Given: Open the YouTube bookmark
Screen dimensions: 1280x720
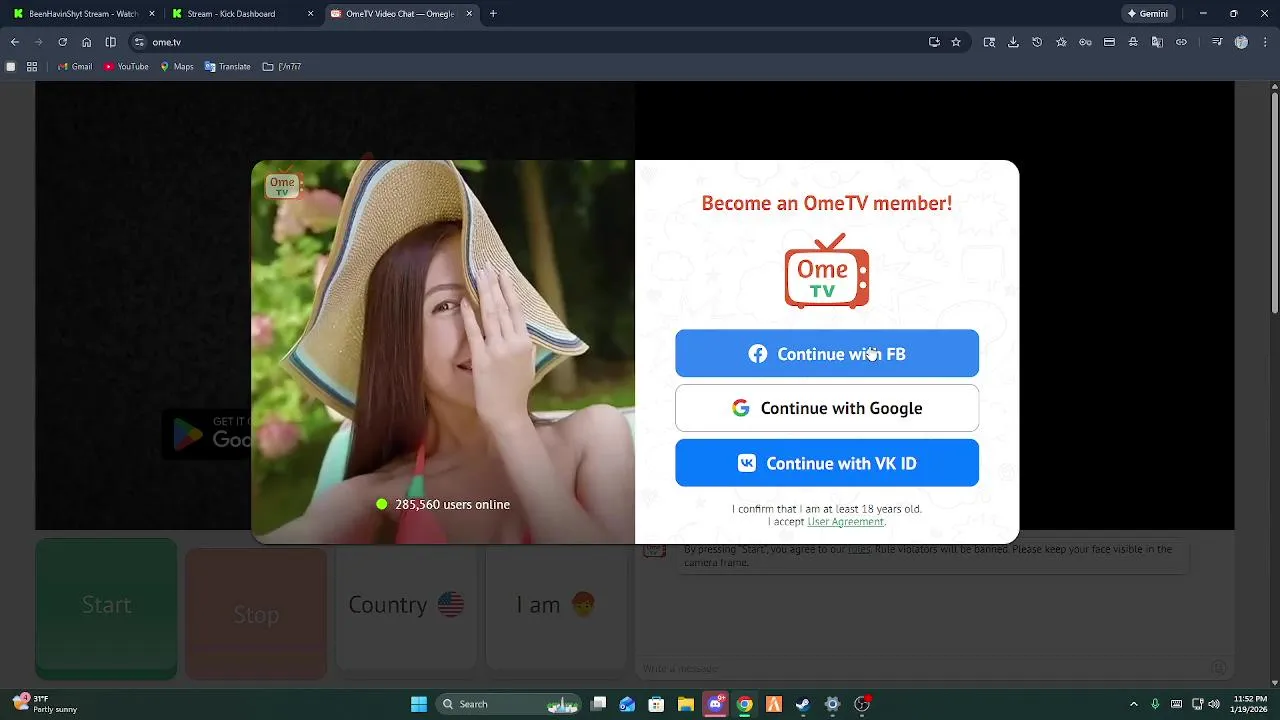Looking at the screenshot, I should pyautogui.click(x=126, y=67).
